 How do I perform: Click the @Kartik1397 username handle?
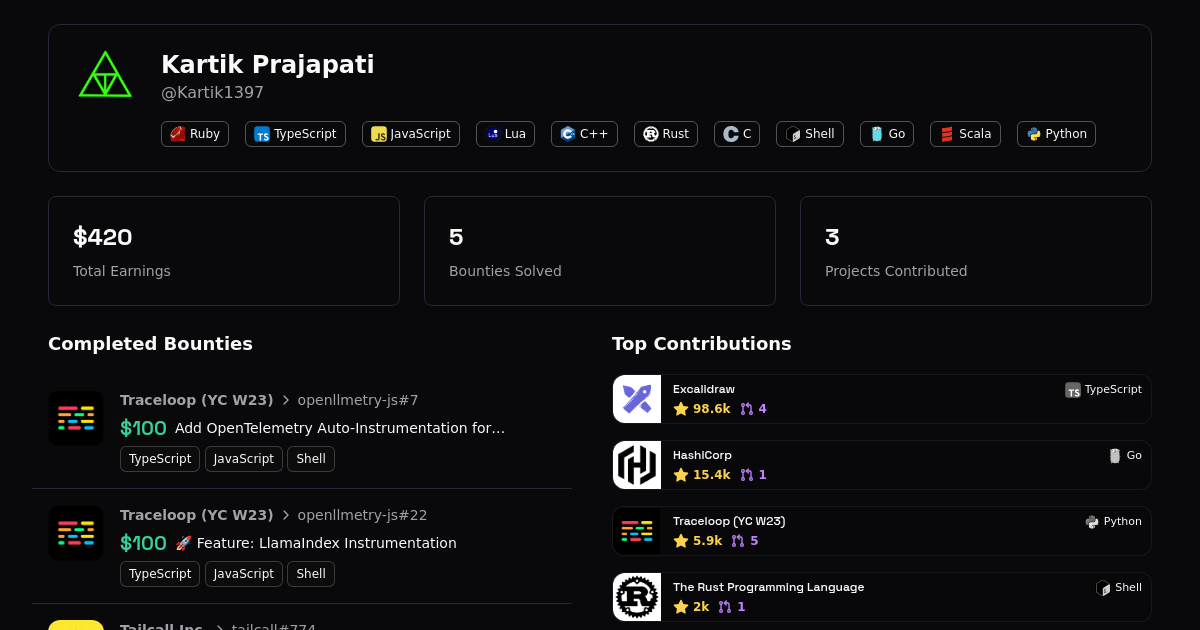point(212,93)
